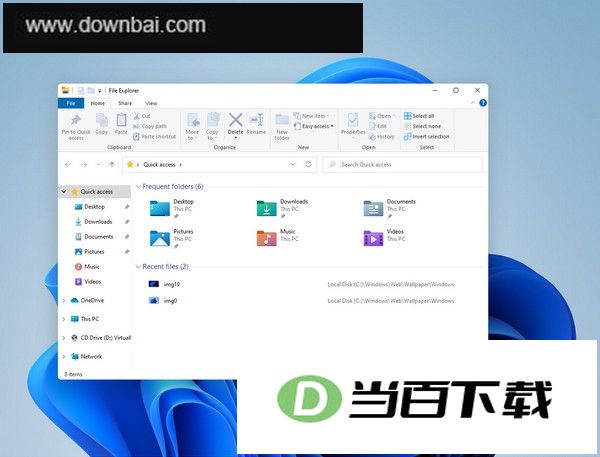
Task: Open file History from ribbon
Action: point(382,137)
